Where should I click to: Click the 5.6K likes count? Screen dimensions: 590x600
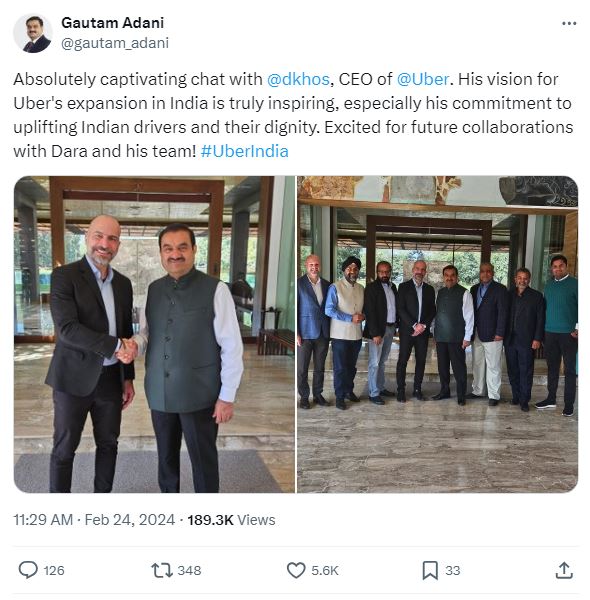(324, 570)
